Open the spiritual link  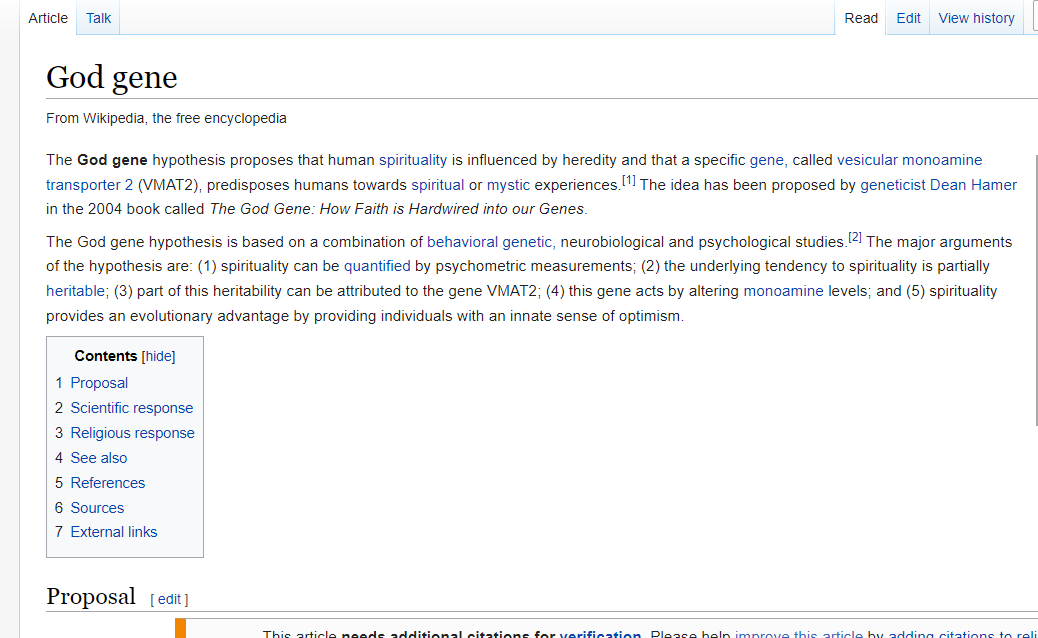(x=438, y=185)
